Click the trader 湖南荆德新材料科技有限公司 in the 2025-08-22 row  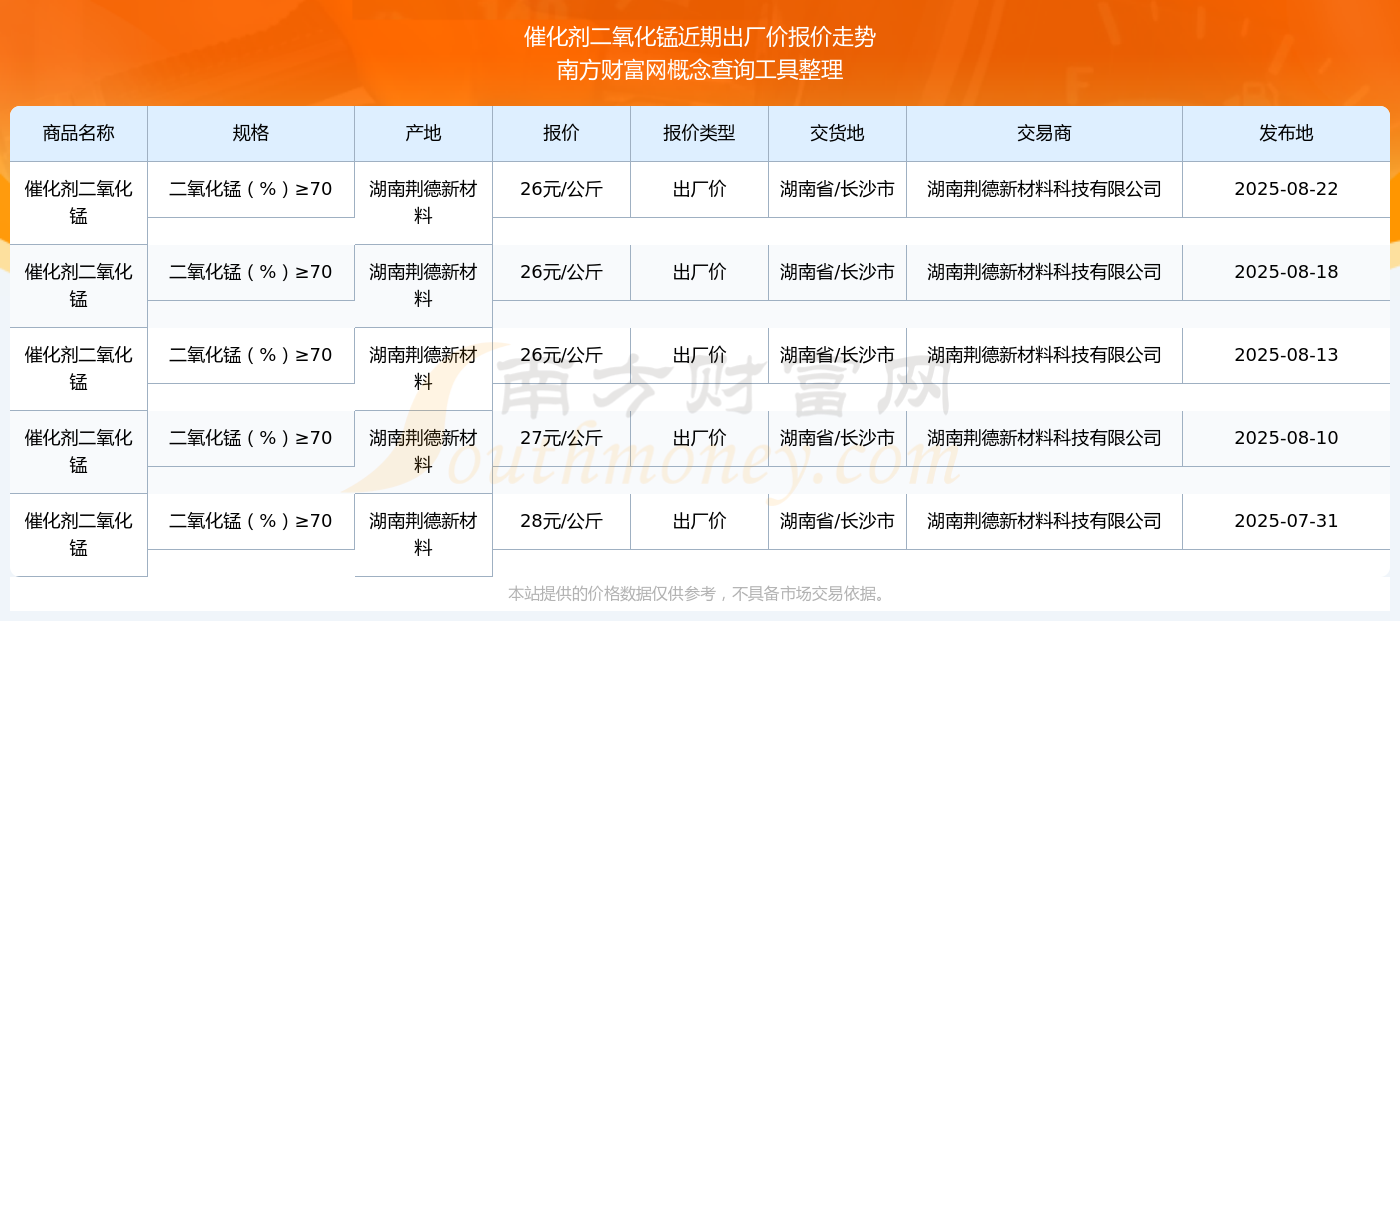(1045, 189)
